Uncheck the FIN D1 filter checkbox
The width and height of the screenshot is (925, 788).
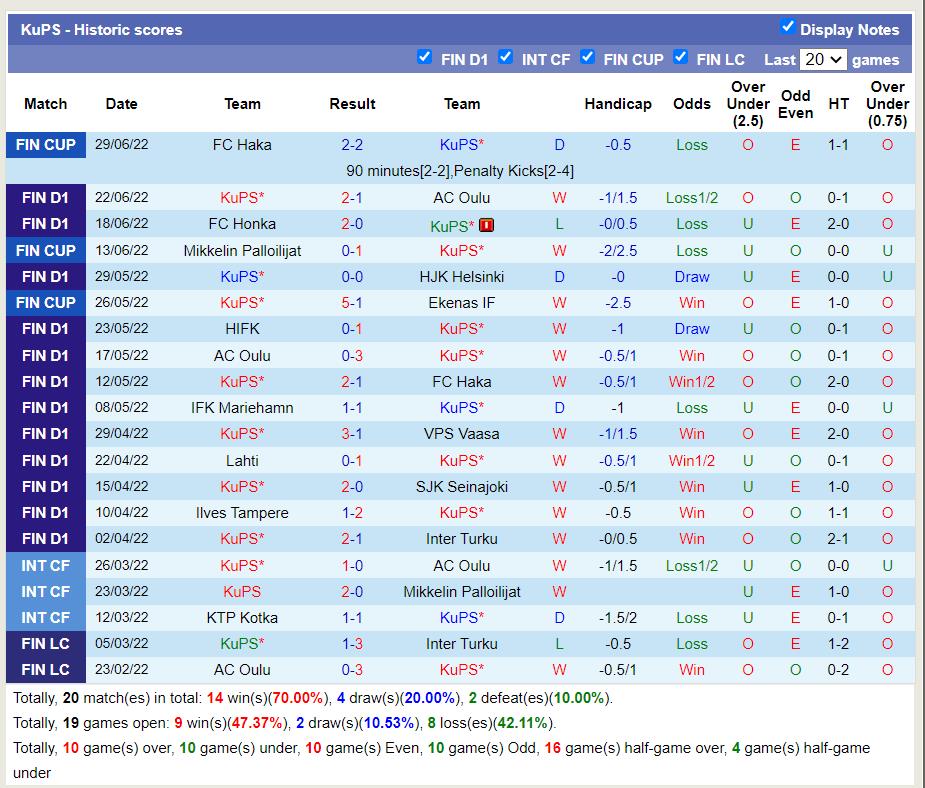pyautogui.click(x=425, y=57)
